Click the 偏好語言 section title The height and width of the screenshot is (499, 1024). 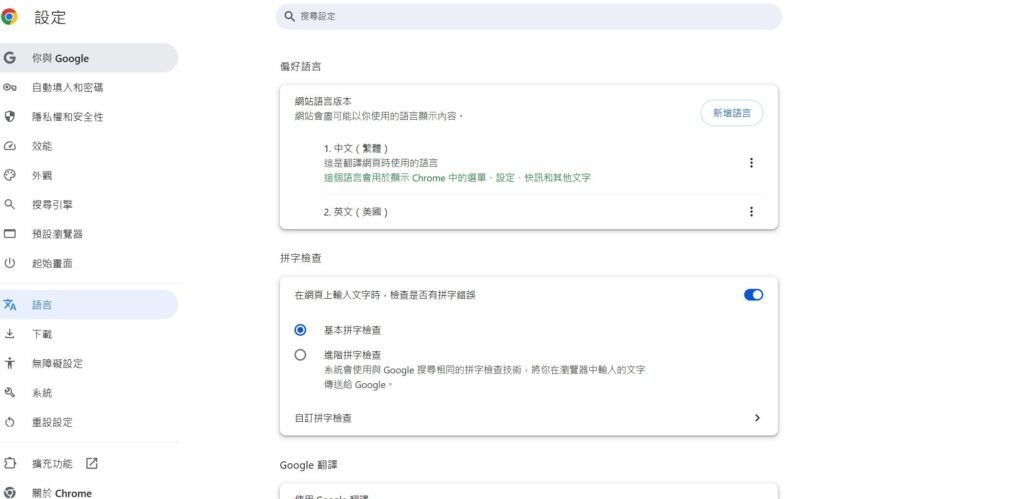click(x=300, y=67)
